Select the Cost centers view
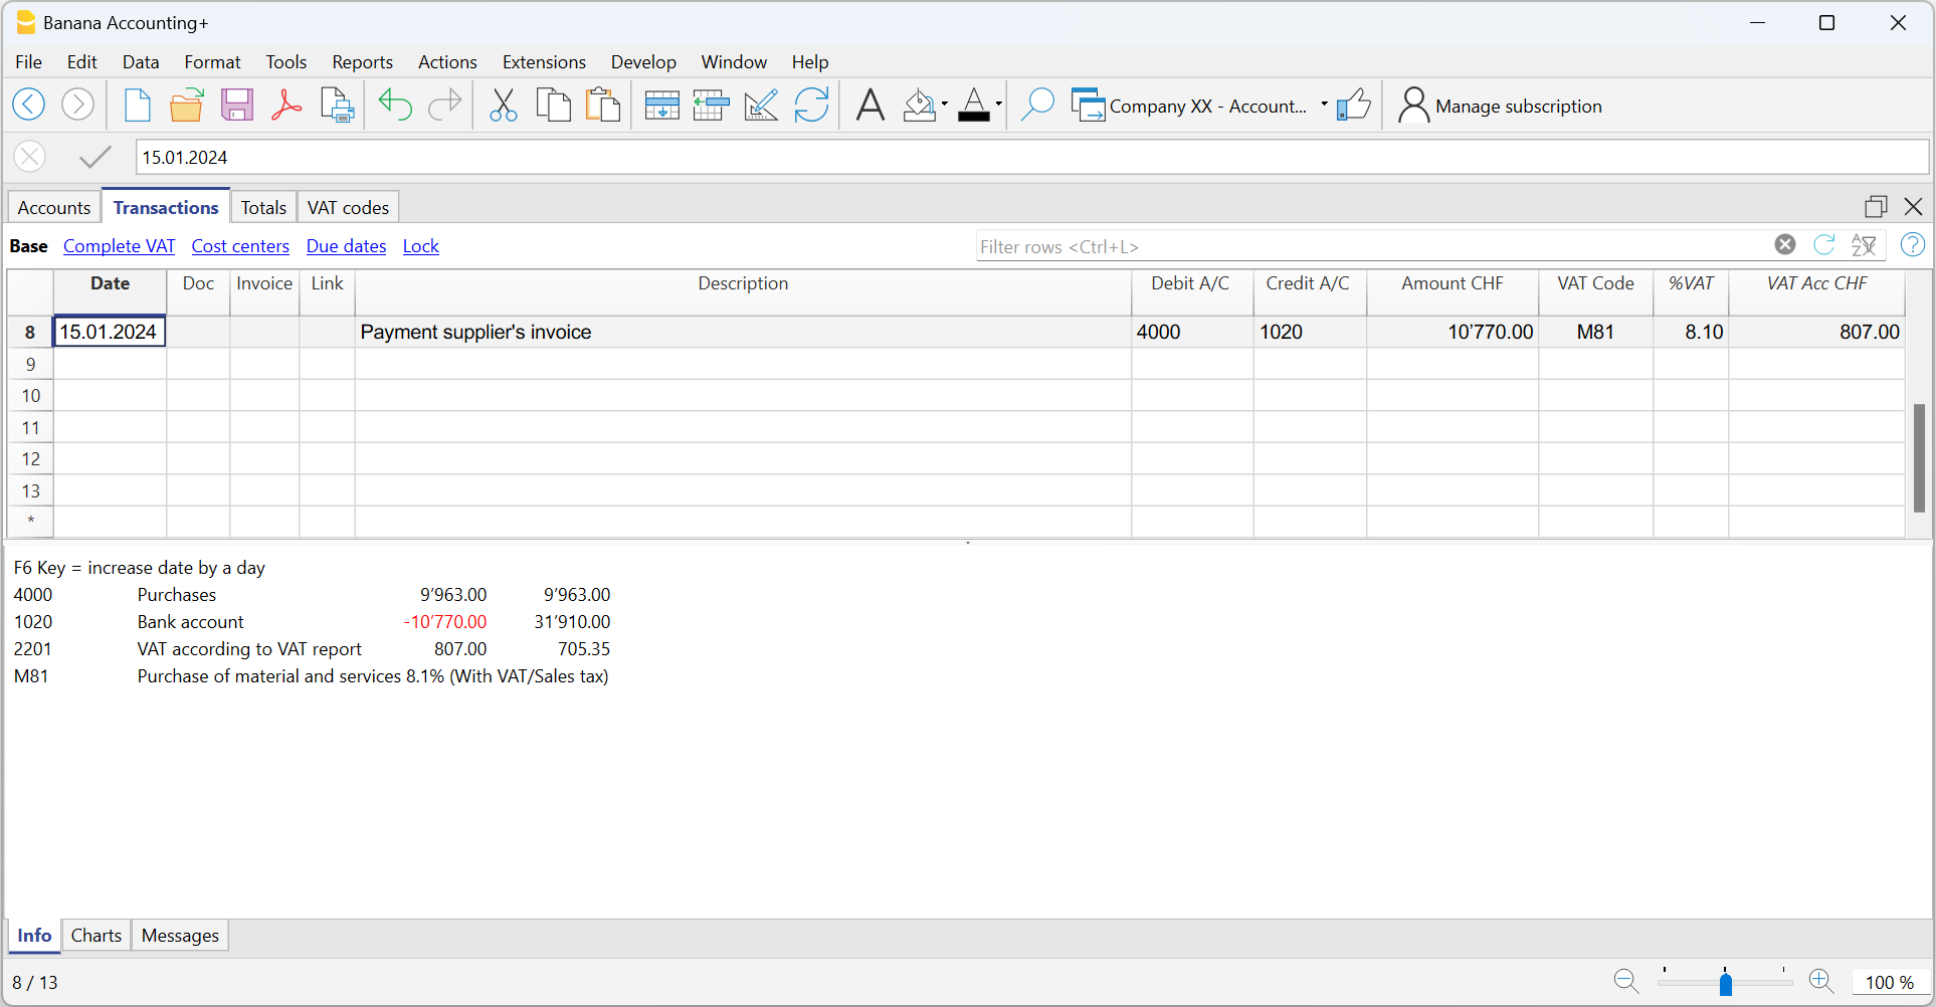This screenshot has height=1007, width=1936. [240, 246]
